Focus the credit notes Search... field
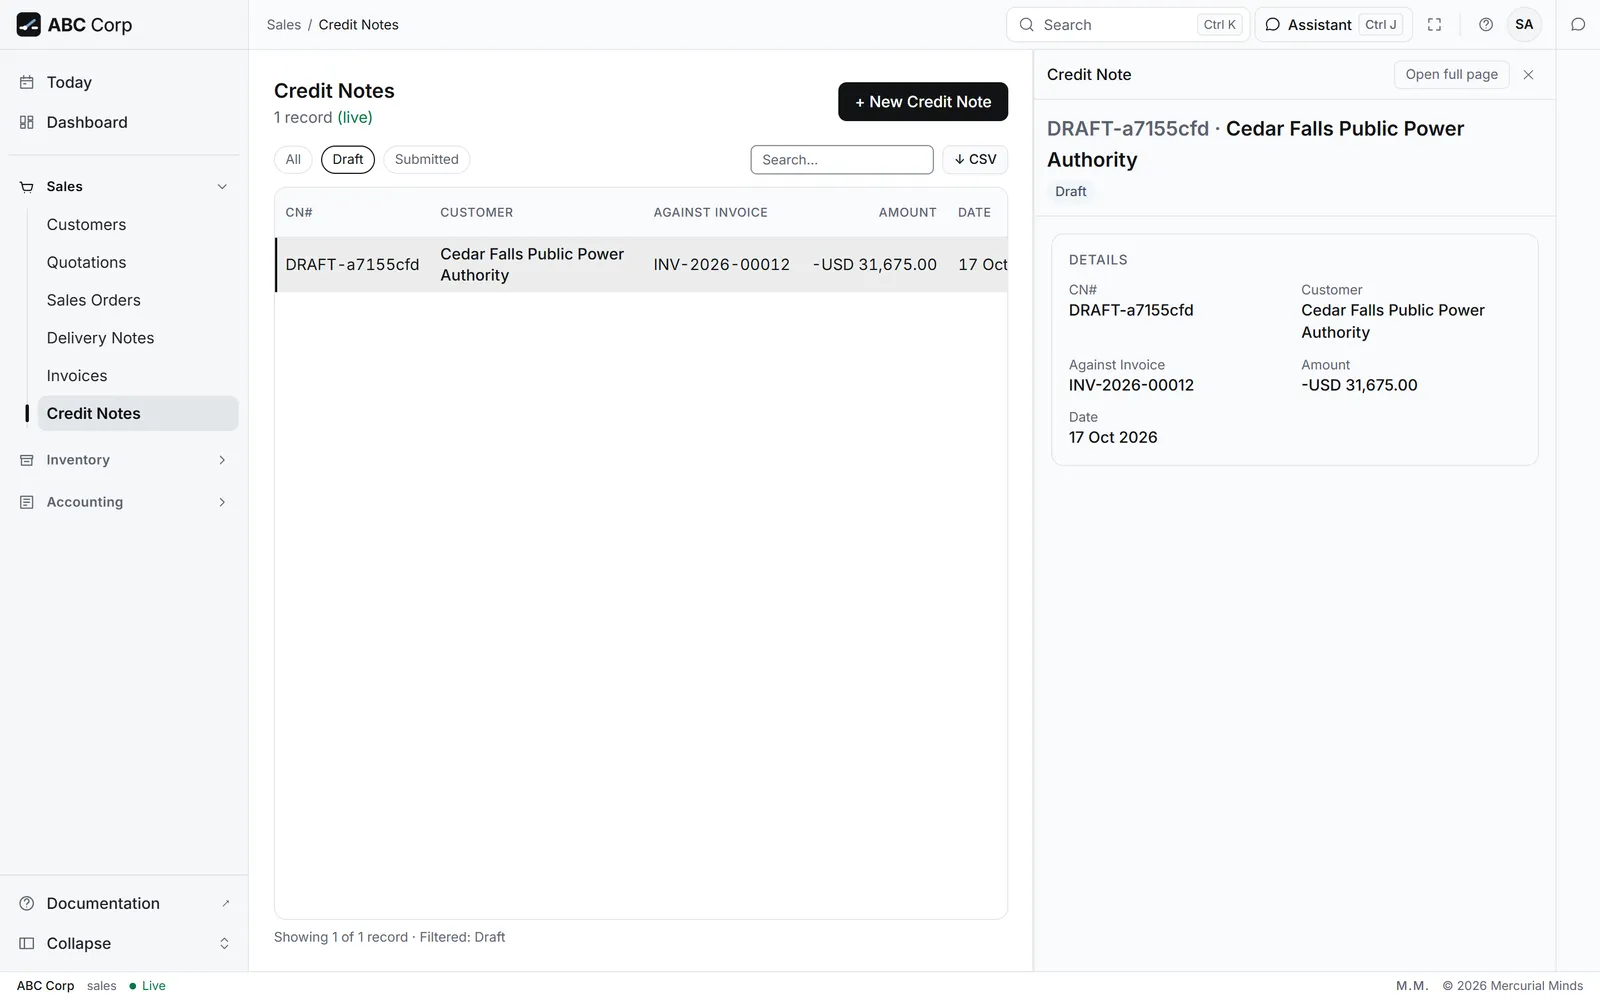This screenshot has height=1000, width=1600. coord(842,160)
